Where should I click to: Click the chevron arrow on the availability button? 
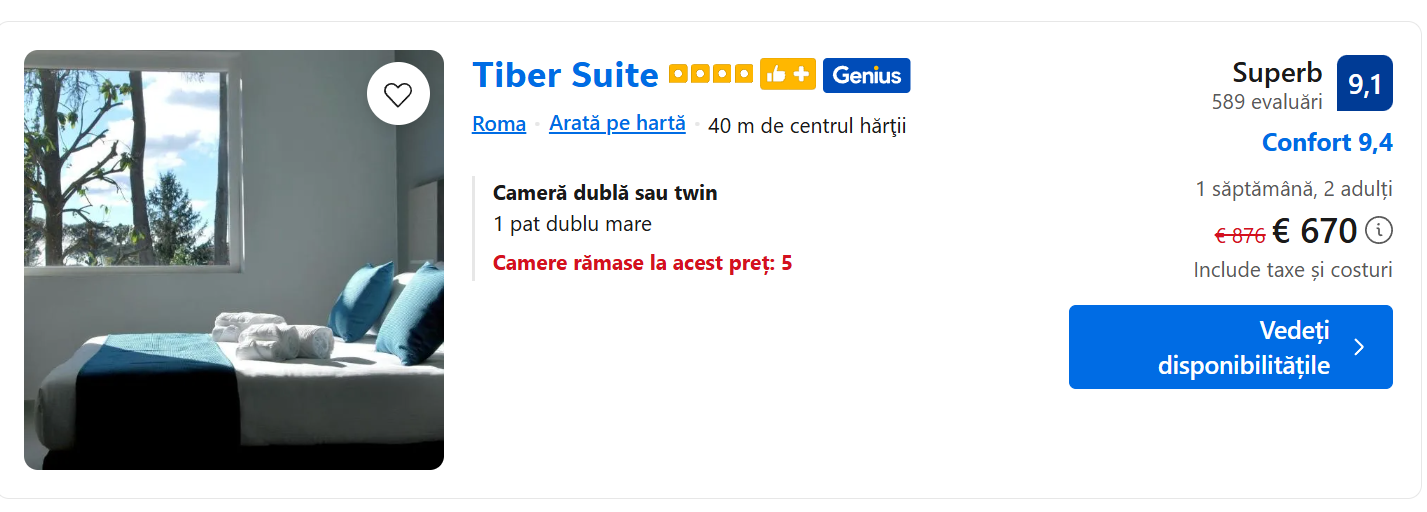1358,347
